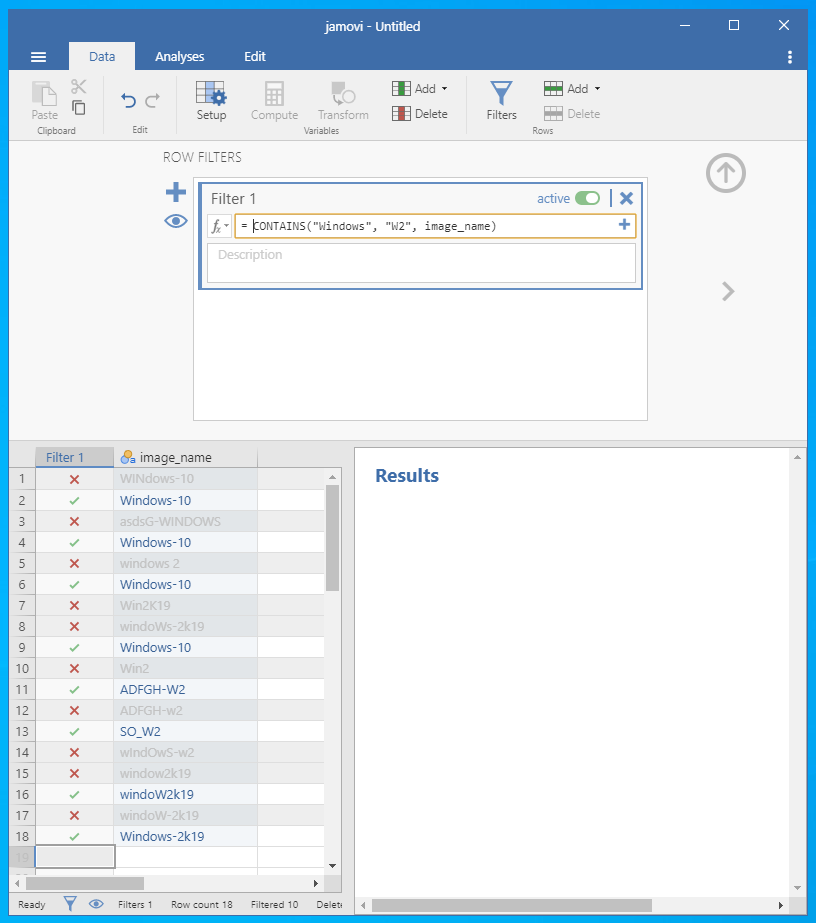Click status bar eye icon

pyautogui.click(x=96, y=904)
